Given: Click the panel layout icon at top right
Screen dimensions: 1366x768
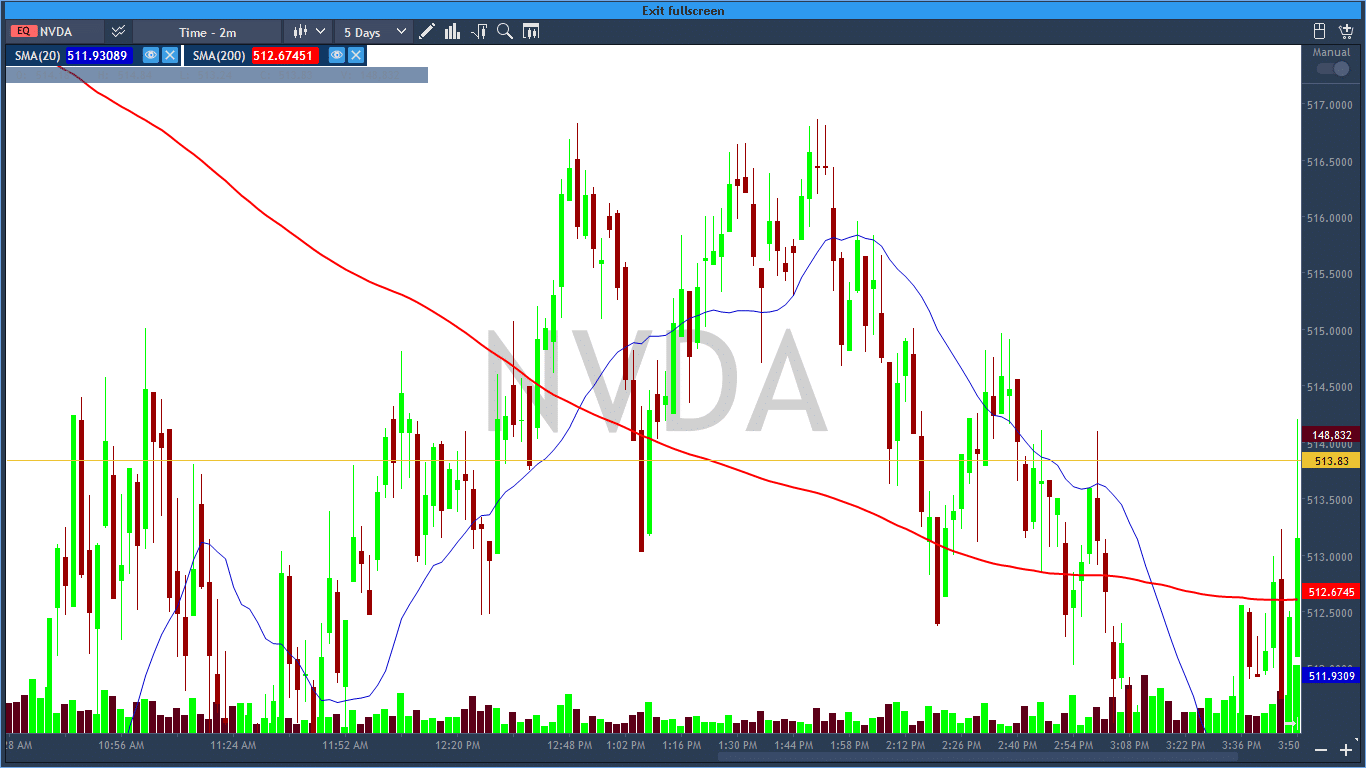Looking at the screenshot, I should (1320, 31).
